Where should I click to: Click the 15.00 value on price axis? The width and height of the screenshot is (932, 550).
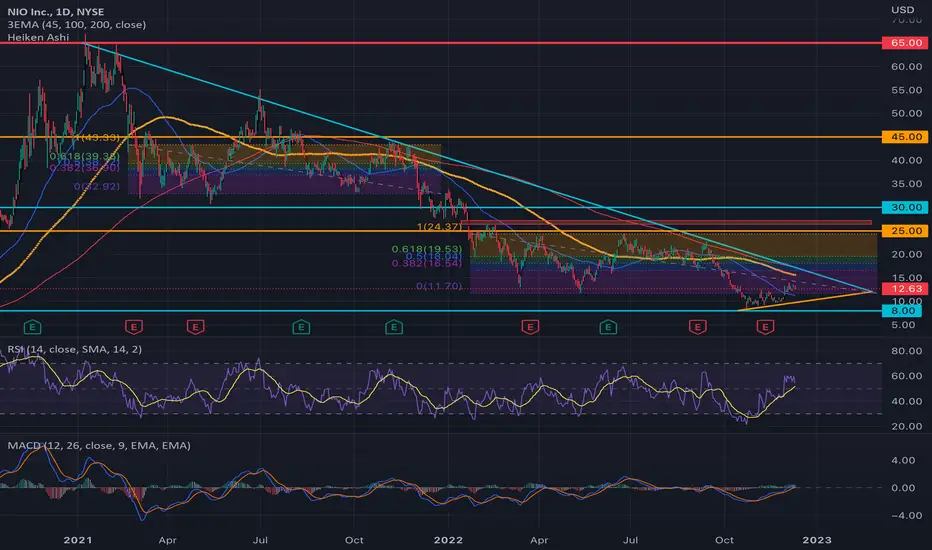pos(906,278)
